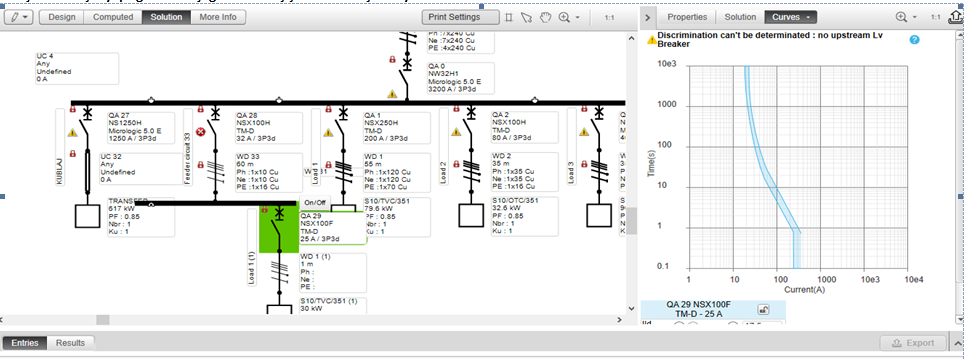Open the blue help question icon
Screen dimensions: 965x360
[915, 39]
